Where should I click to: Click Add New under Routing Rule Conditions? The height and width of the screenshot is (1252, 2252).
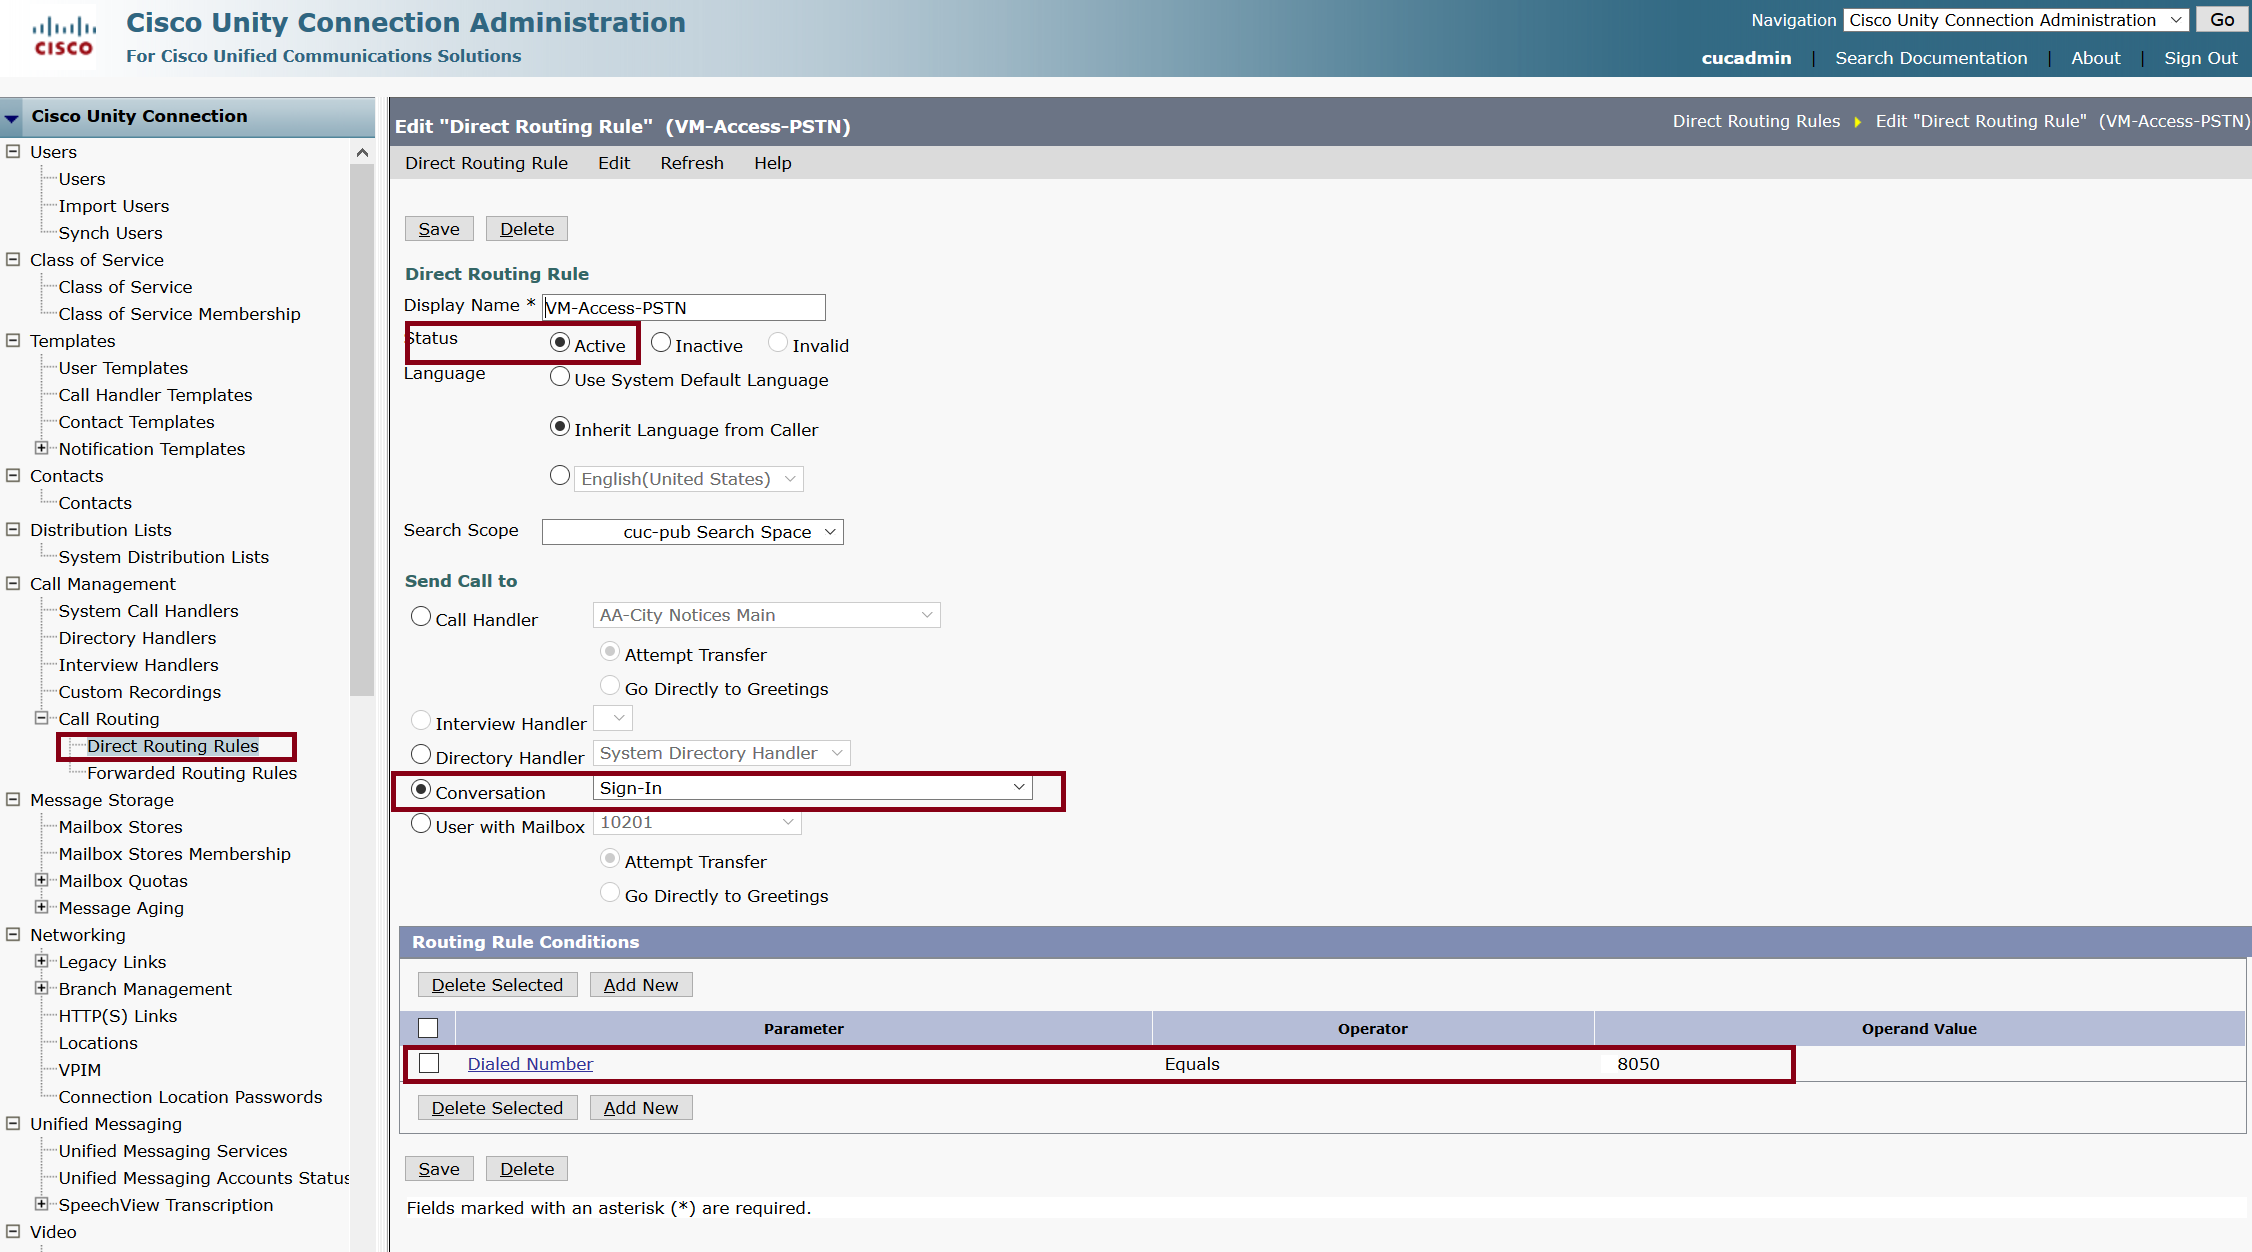click(x=640, y=984)
